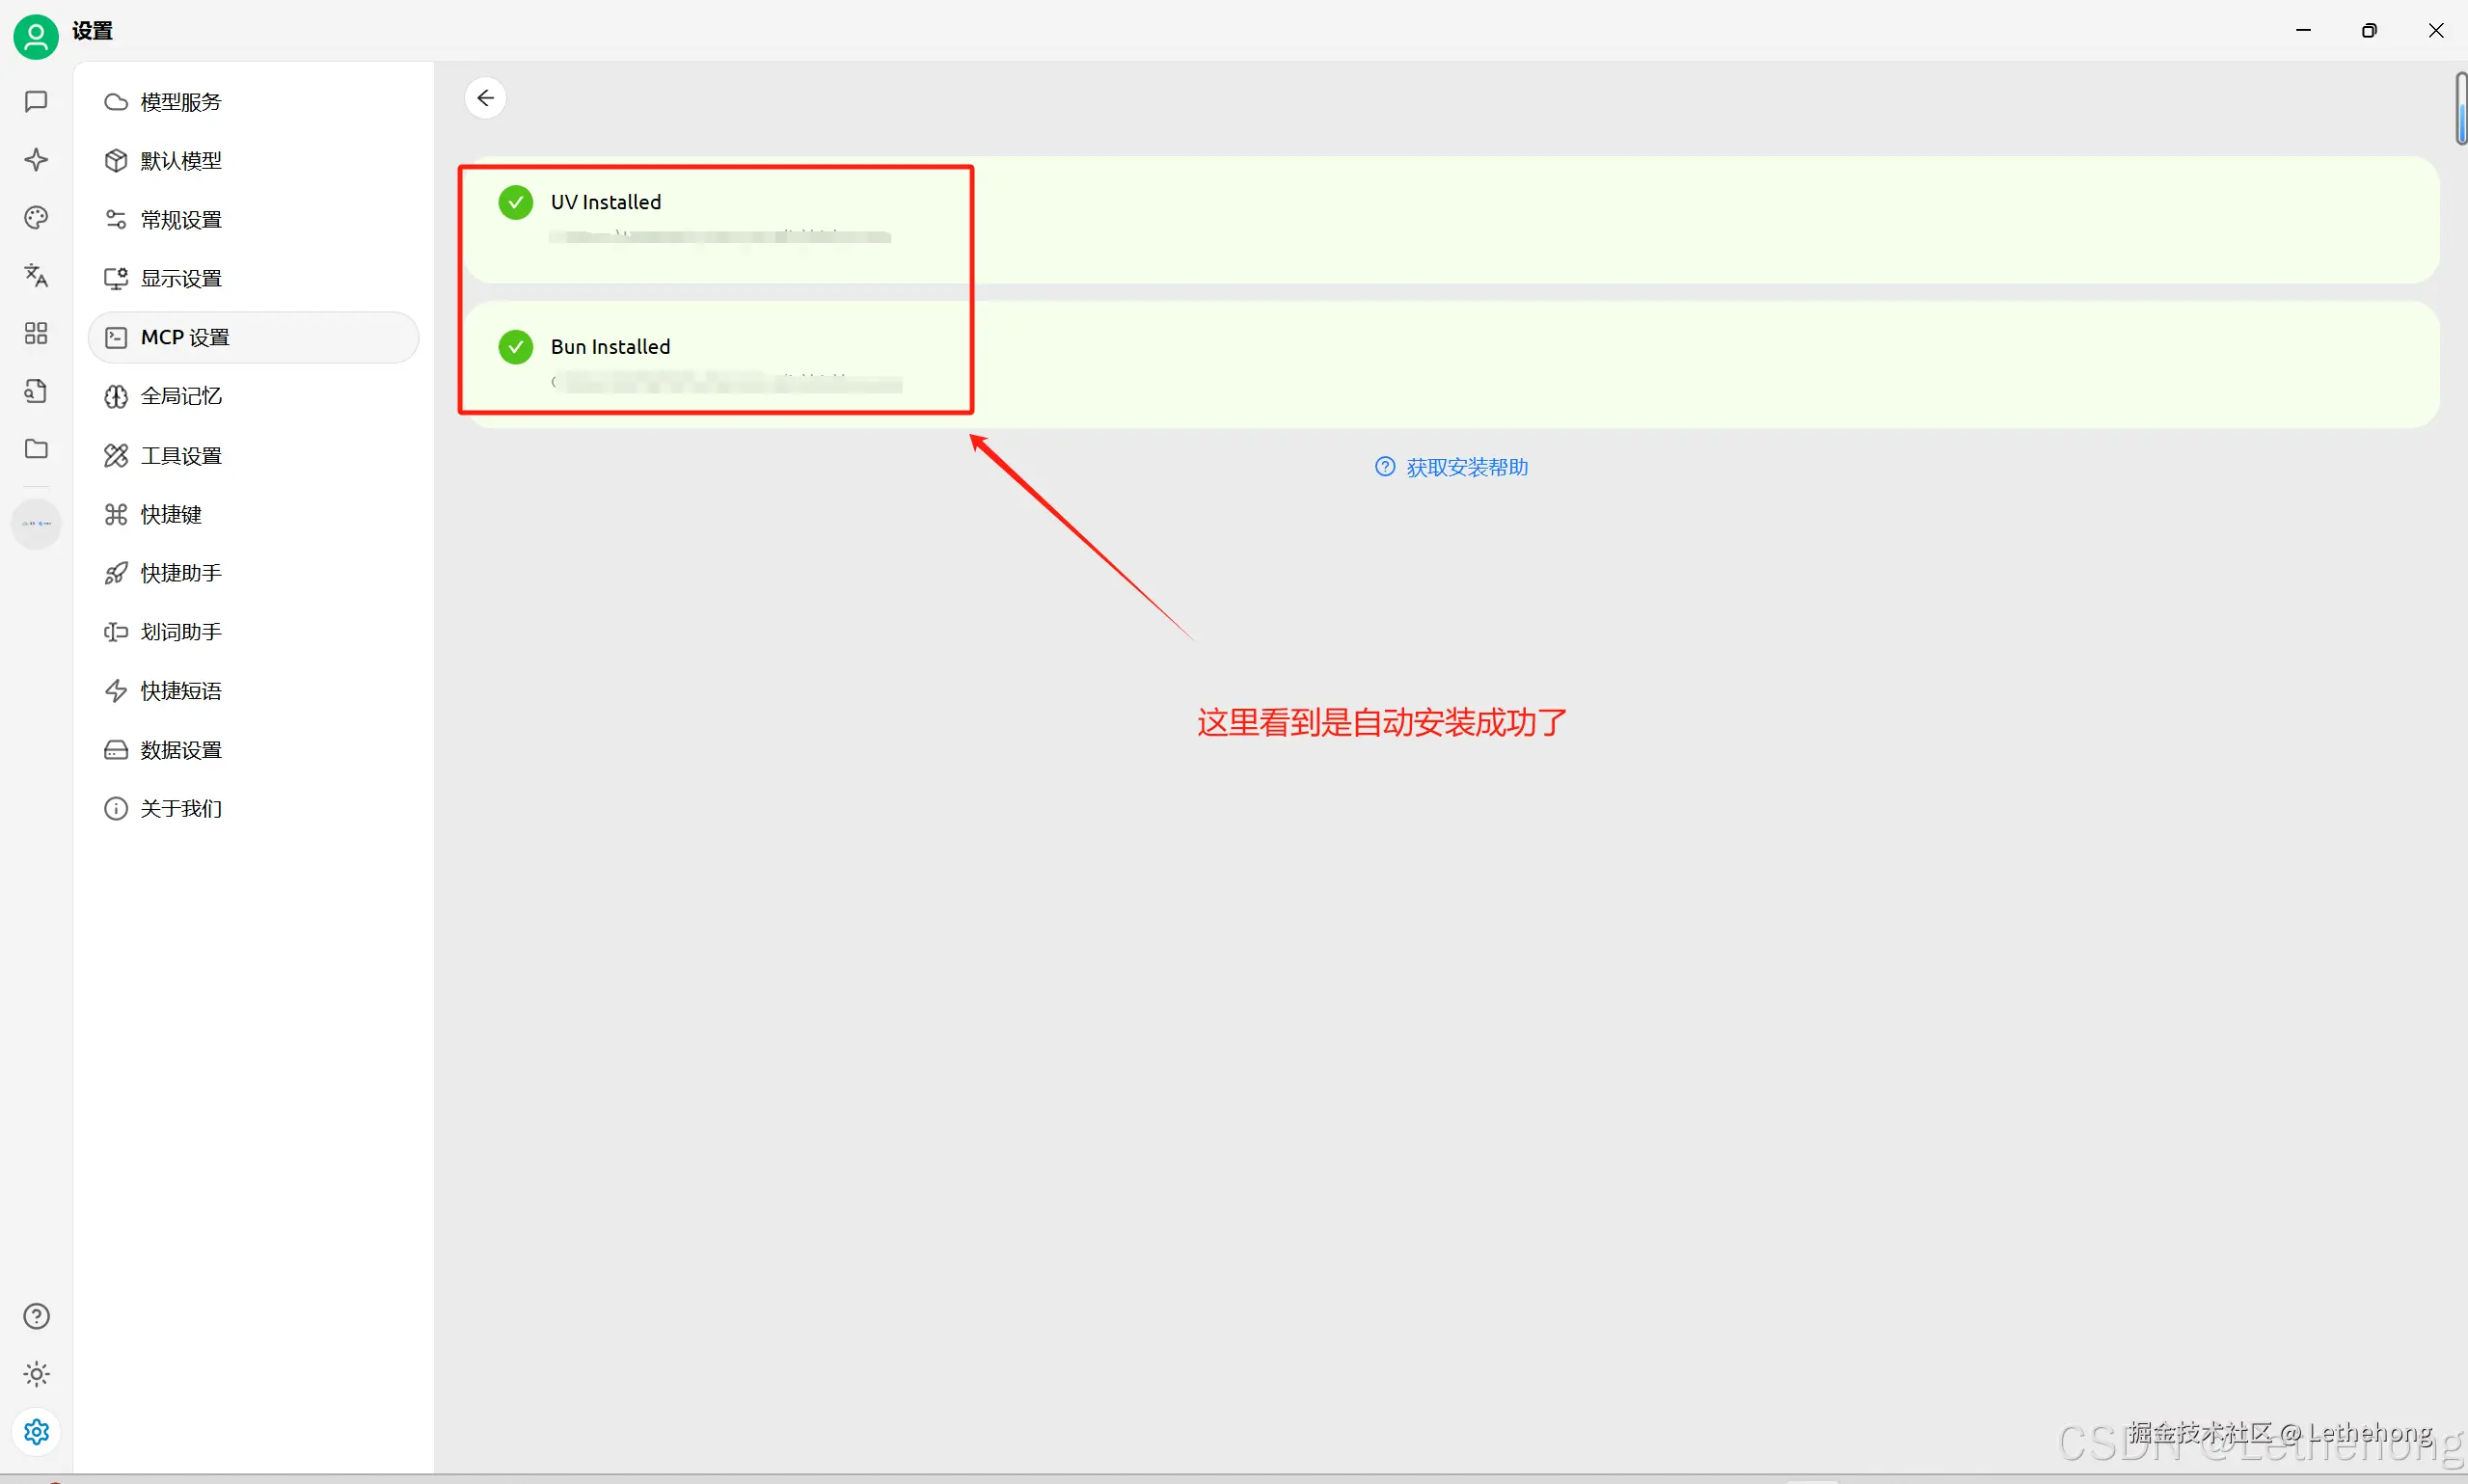The width and height of the screenshot is (2468, 1484).
Task: Select 模型服务 settings item
Action: pyautogui.click(x=180, y=102)
